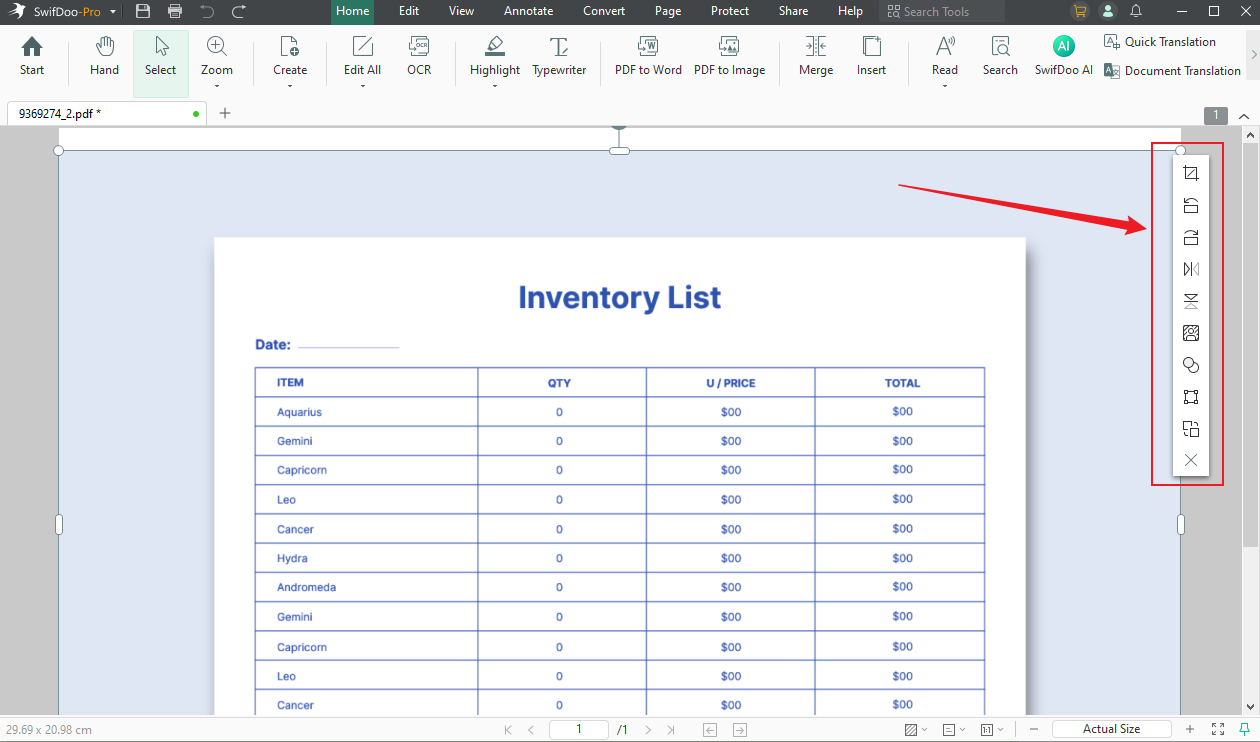Viewport: 1260px width, 742px height.
Task: Launch SwifDoo AI
Action: point(1064,56)
